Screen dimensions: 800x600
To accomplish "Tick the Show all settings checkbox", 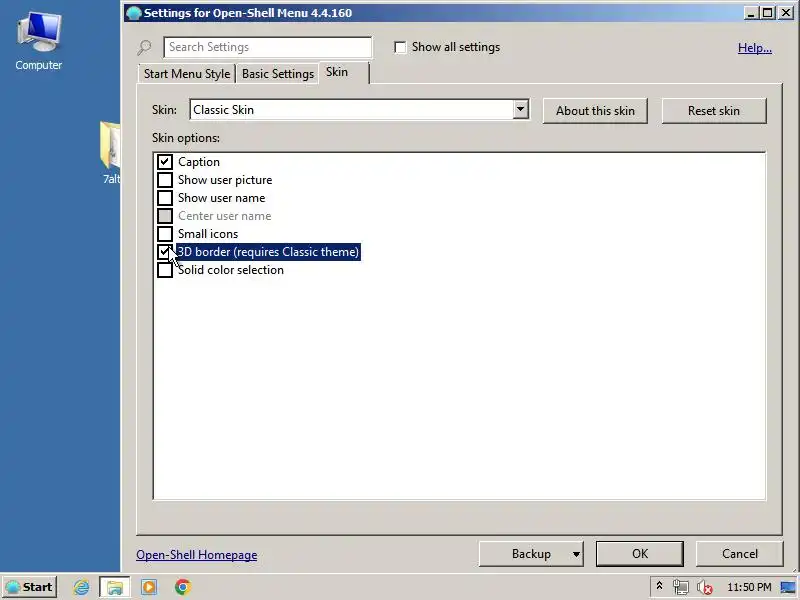I will (x=401, y=47).
